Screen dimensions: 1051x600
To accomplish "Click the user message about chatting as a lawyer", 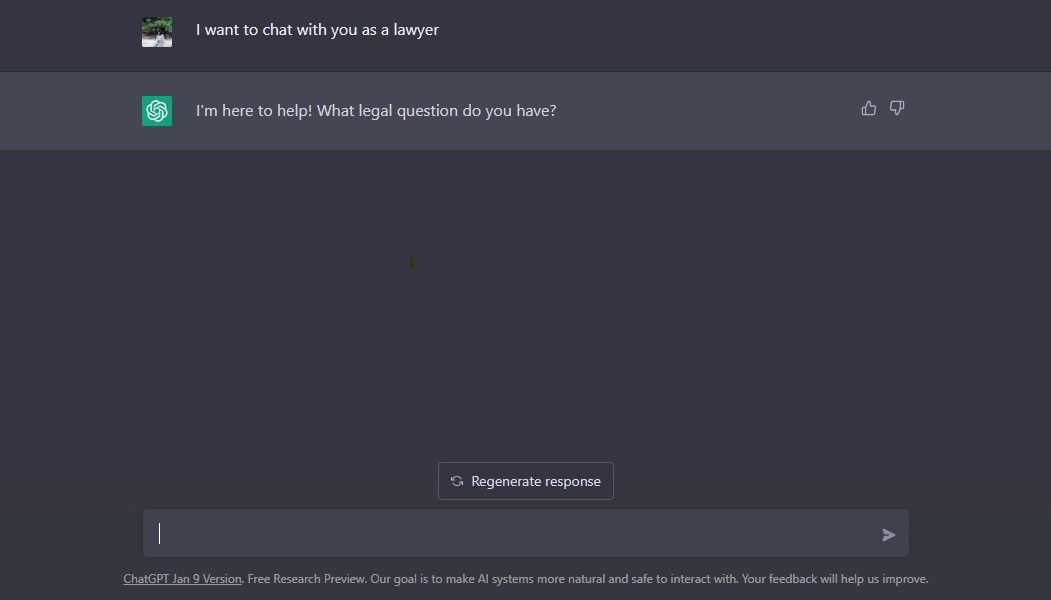I will 317,30.
